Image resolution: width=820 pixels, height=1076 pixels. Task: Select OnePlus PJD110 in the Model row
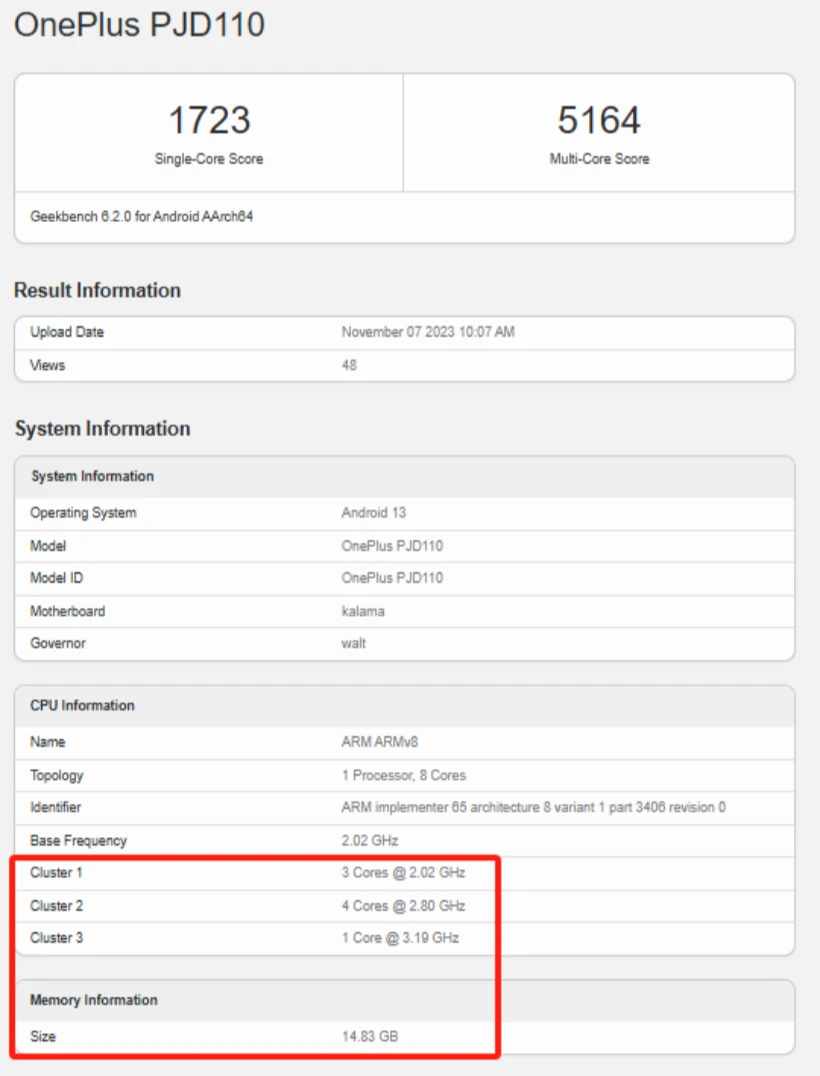(x=393, y=546)
